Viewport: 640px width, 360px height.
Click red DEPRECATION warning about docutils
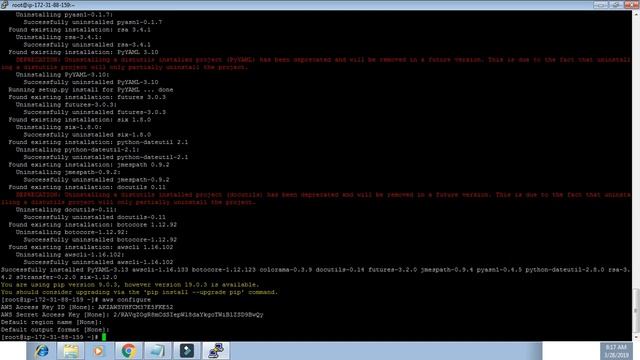pyautogui.click(x=316, y=198)
